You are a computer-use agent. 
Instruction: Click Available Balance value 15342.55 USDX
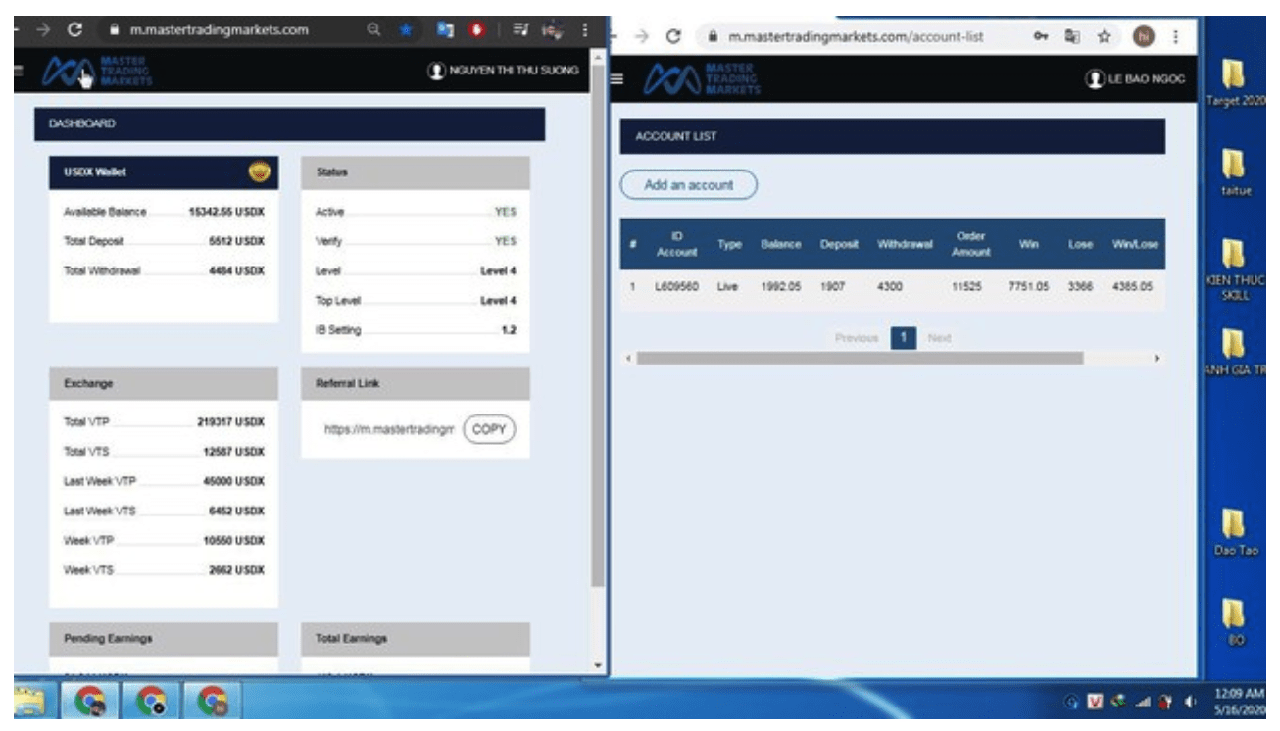click(226, 212)
